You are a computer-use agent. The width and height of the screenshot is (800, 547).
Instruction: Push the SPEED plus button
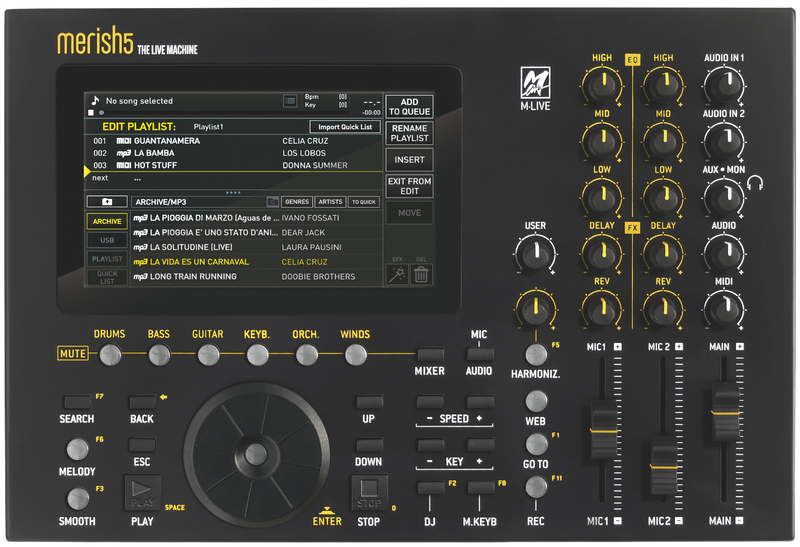pyautogui.click(x=480, y=402)
